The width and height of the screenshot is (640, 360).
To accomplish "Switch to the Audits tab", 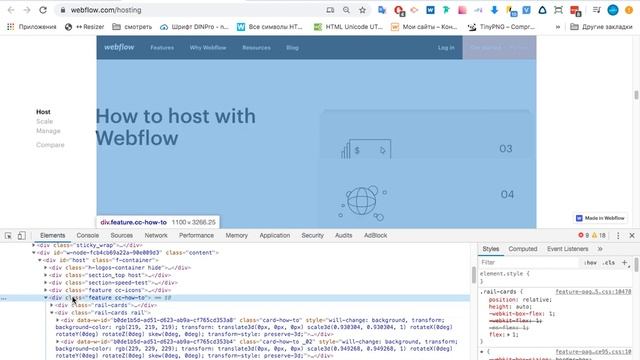I will pos(344,236).
